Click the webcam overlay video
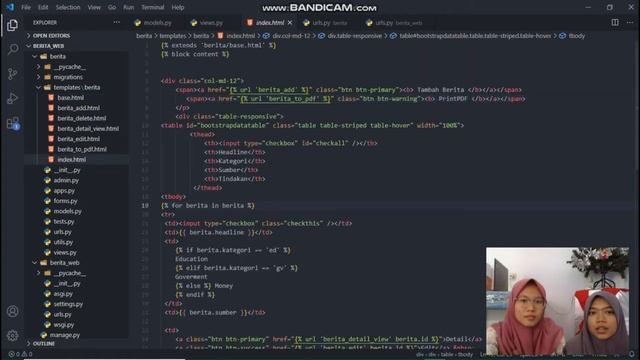This screenshot has width=640, height=360. click(x=558, y=301)
